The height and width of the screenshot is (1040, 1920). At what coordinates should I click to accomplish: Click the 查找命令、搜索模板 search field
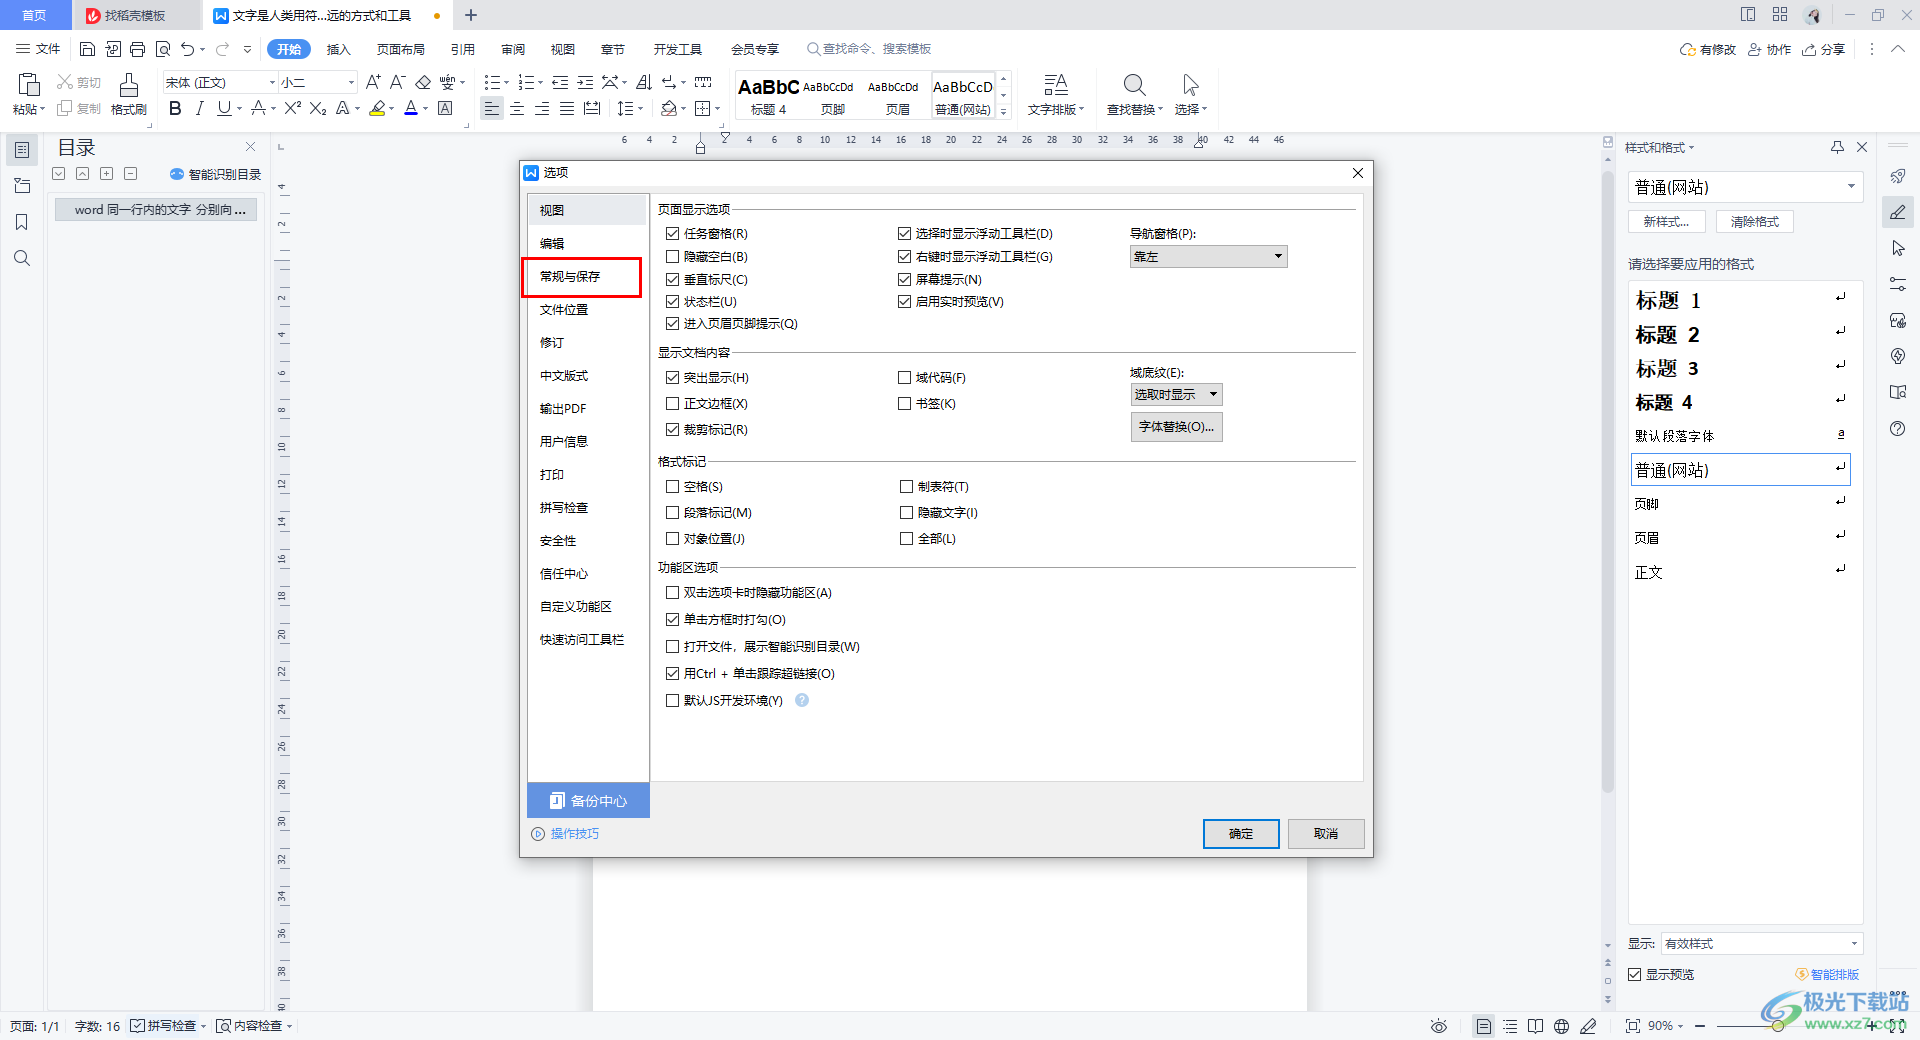870,49
